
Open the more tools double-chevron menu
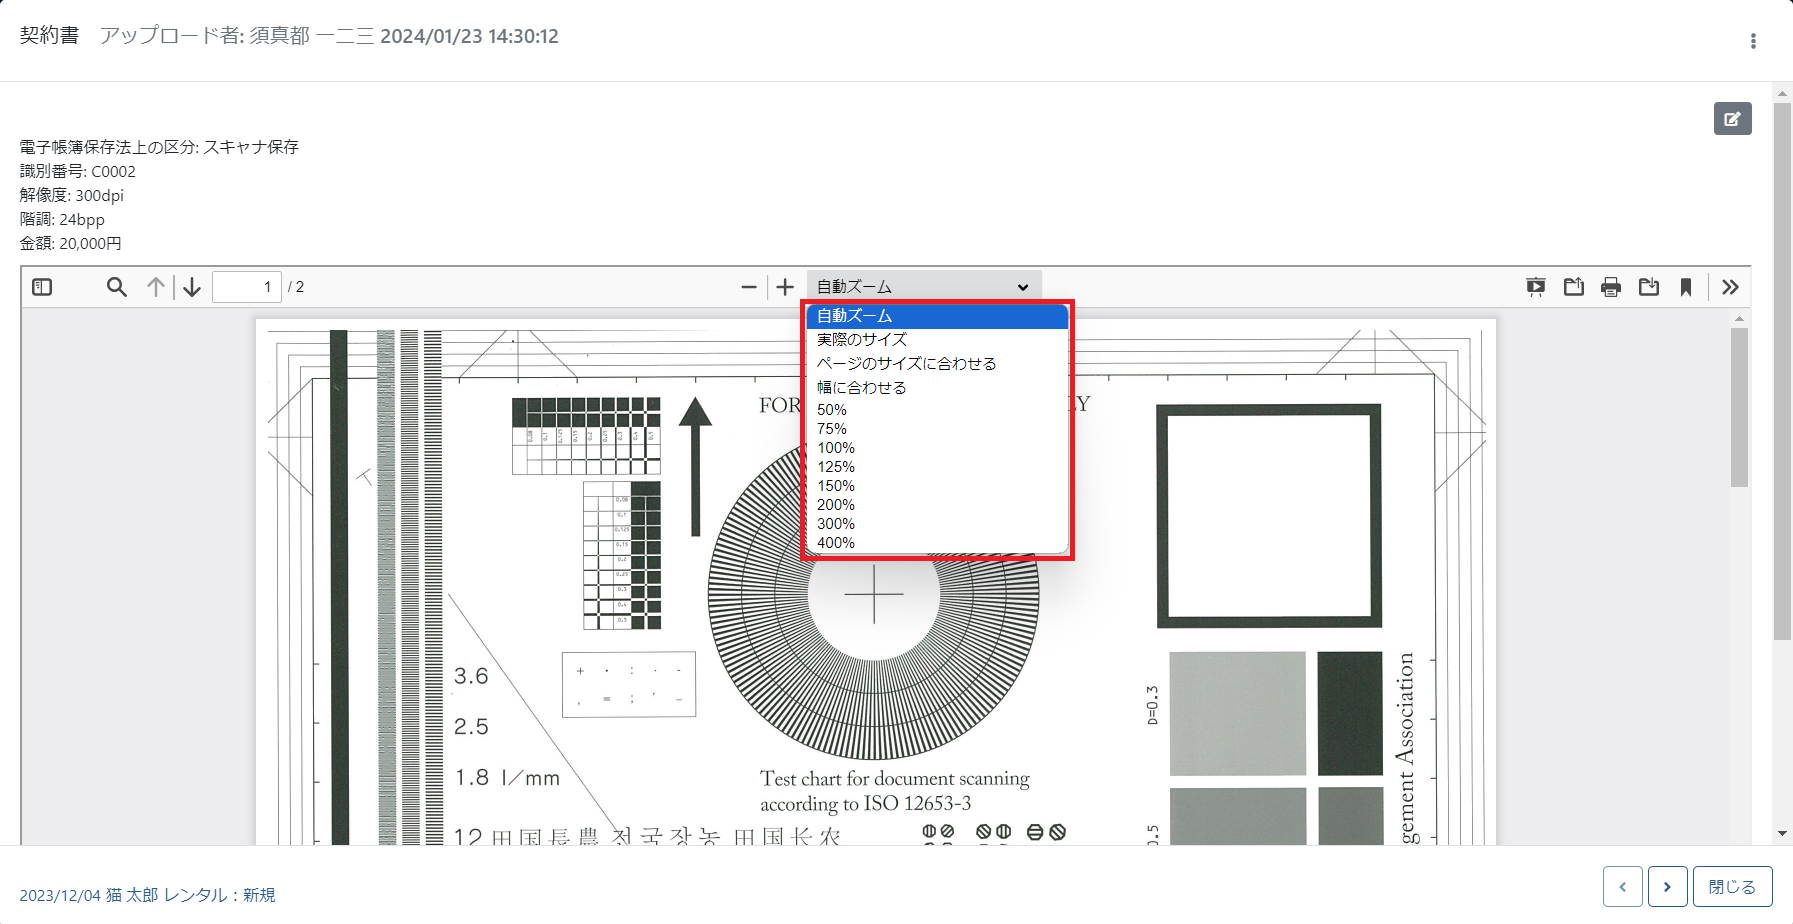[x=1730, y=287]
